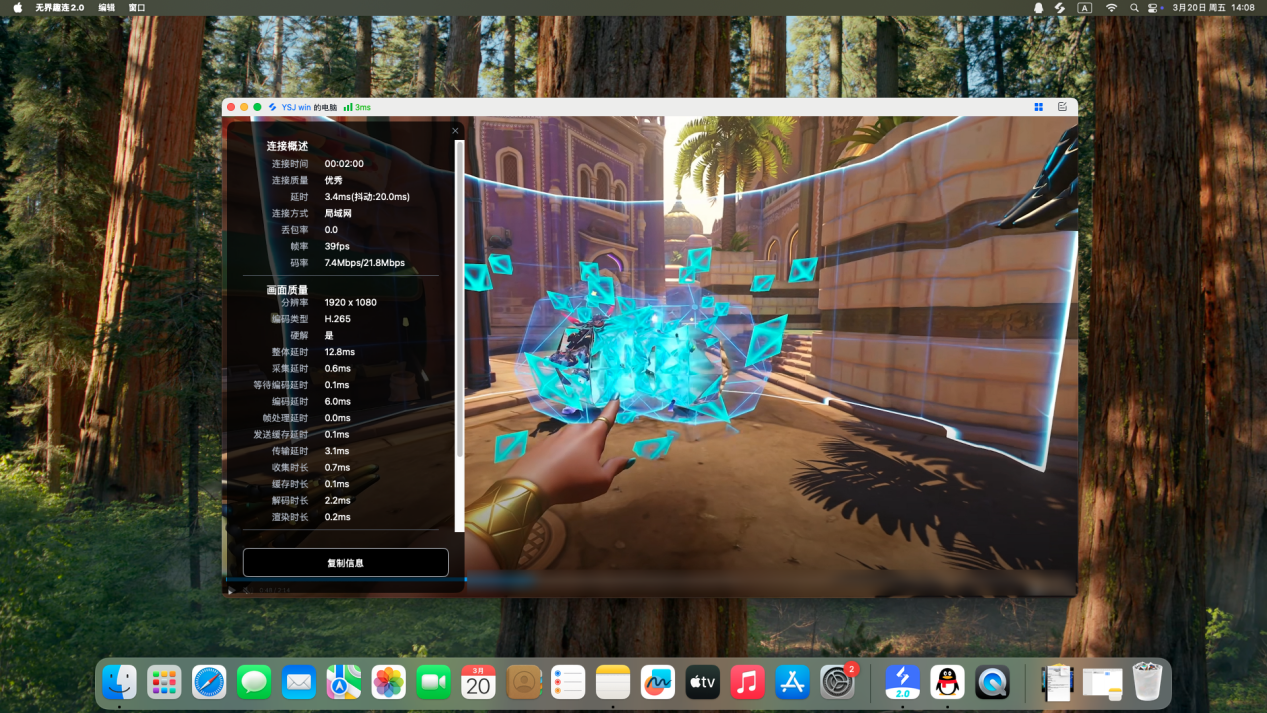
Task: Close the connection overview panel
Action: coord(455,131)
